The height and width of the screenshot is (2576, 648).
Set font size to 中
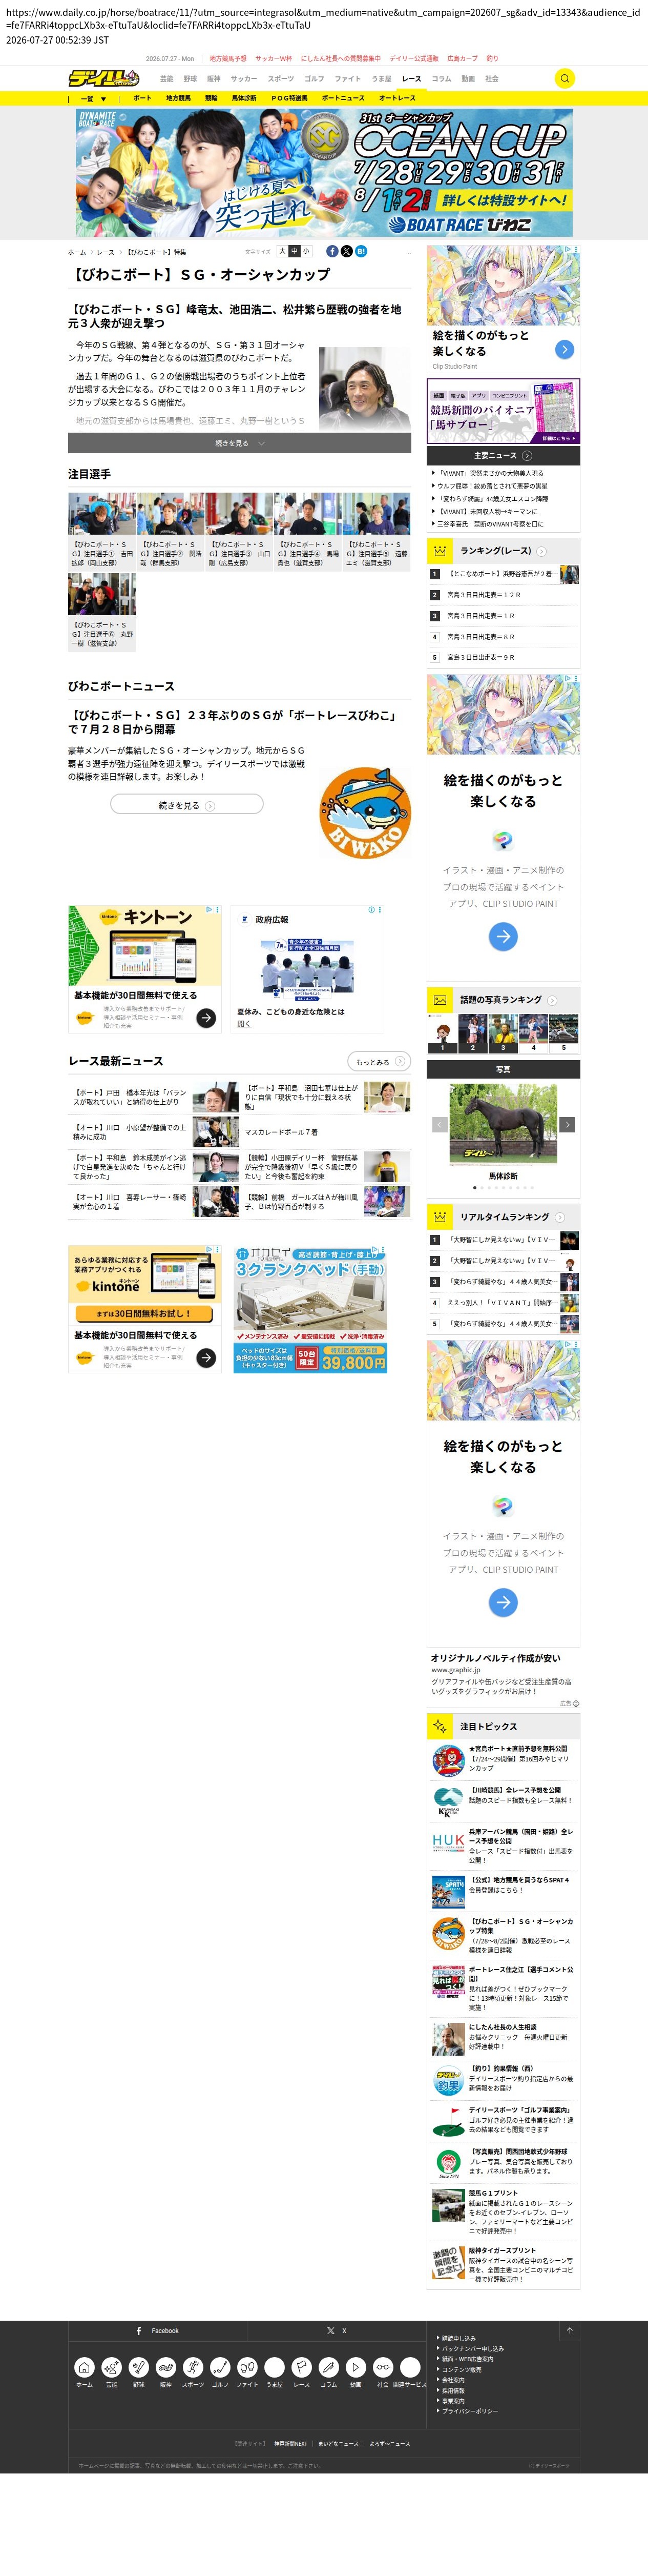point(294,252)
